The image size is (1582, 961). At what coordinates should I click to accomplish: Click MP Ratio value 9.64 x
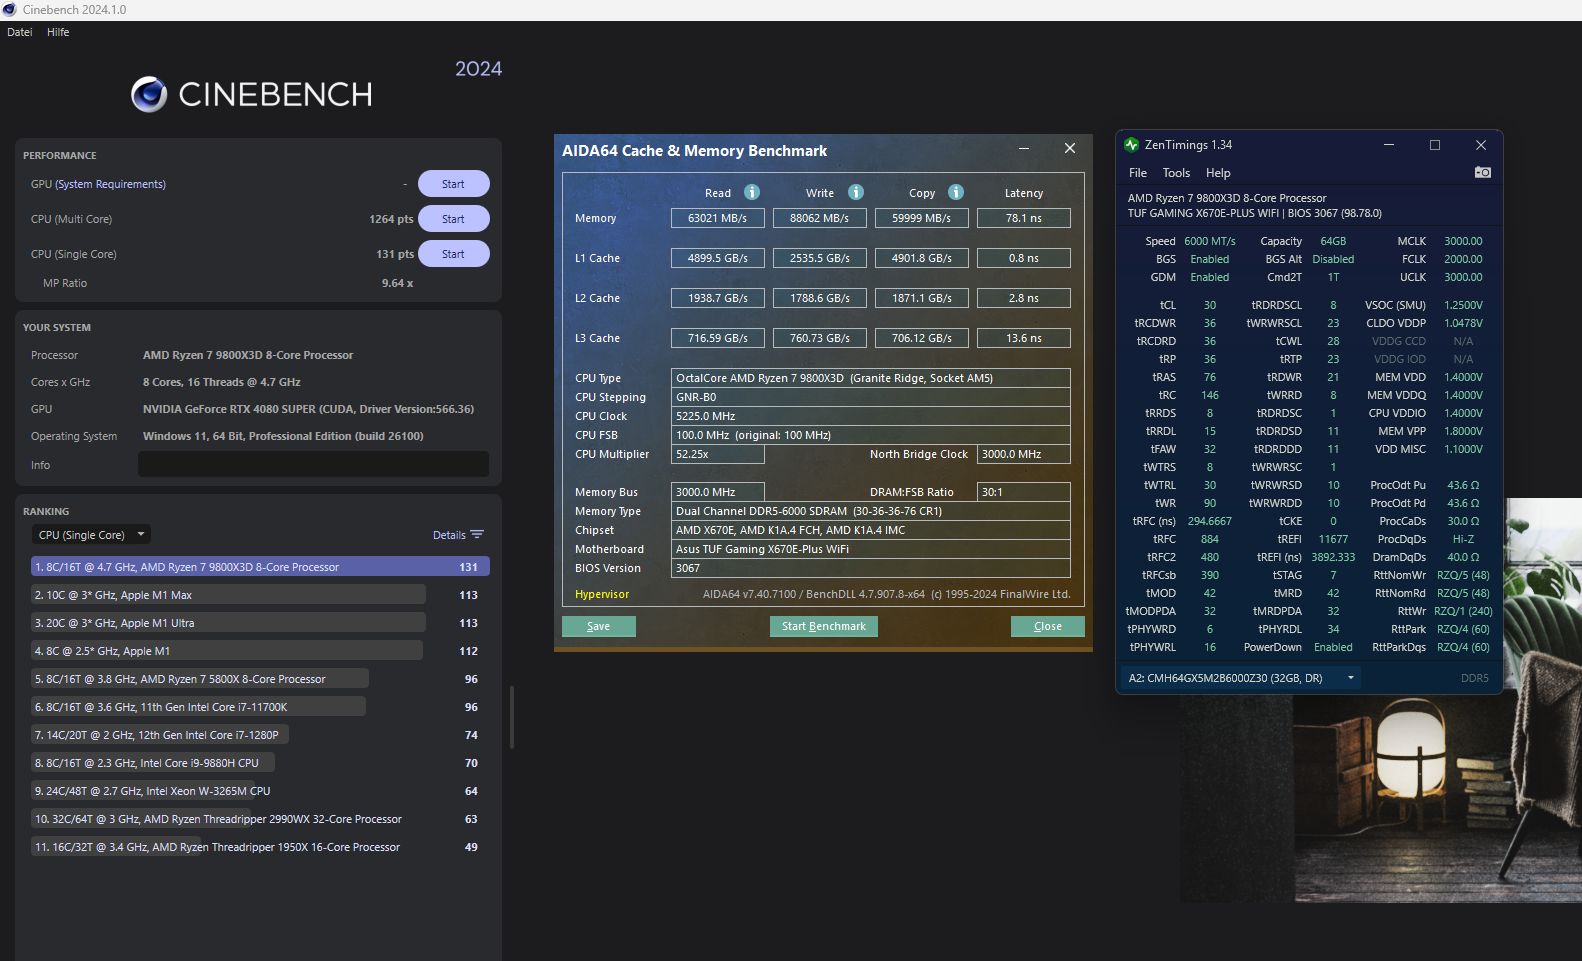(397, 283)
